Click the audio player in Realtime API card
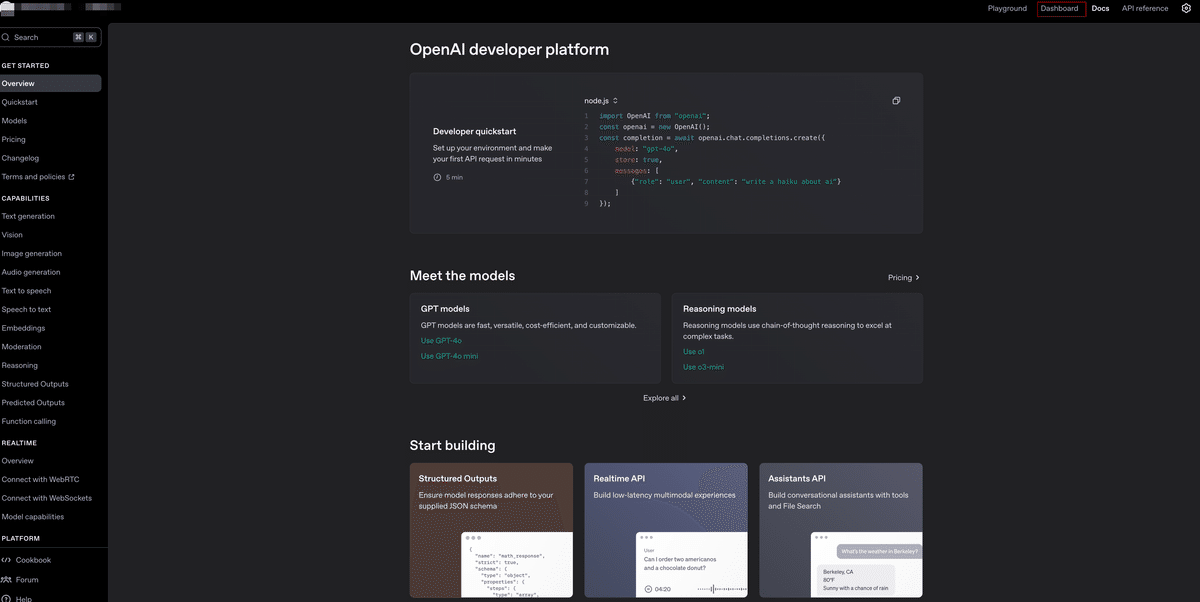This screenshot has width=1200, height=602. click(x=695, y=589)
